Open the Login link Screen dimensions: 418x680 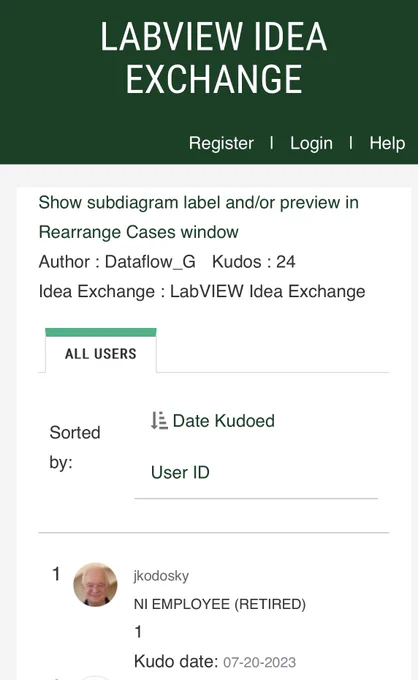(x=311, y=143)
